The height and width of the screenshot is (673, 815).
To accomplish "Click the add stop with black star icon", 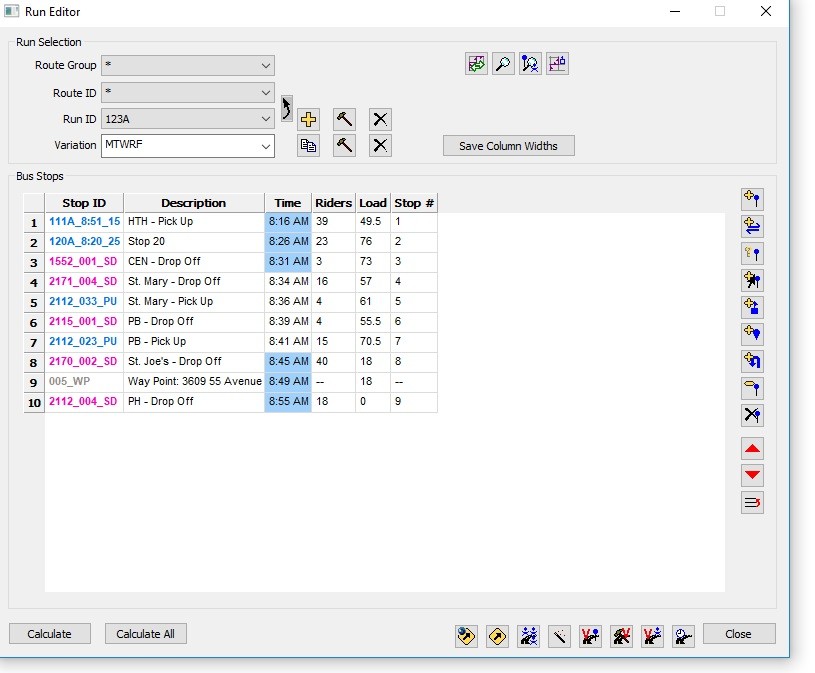I will [x=752, y=280].
